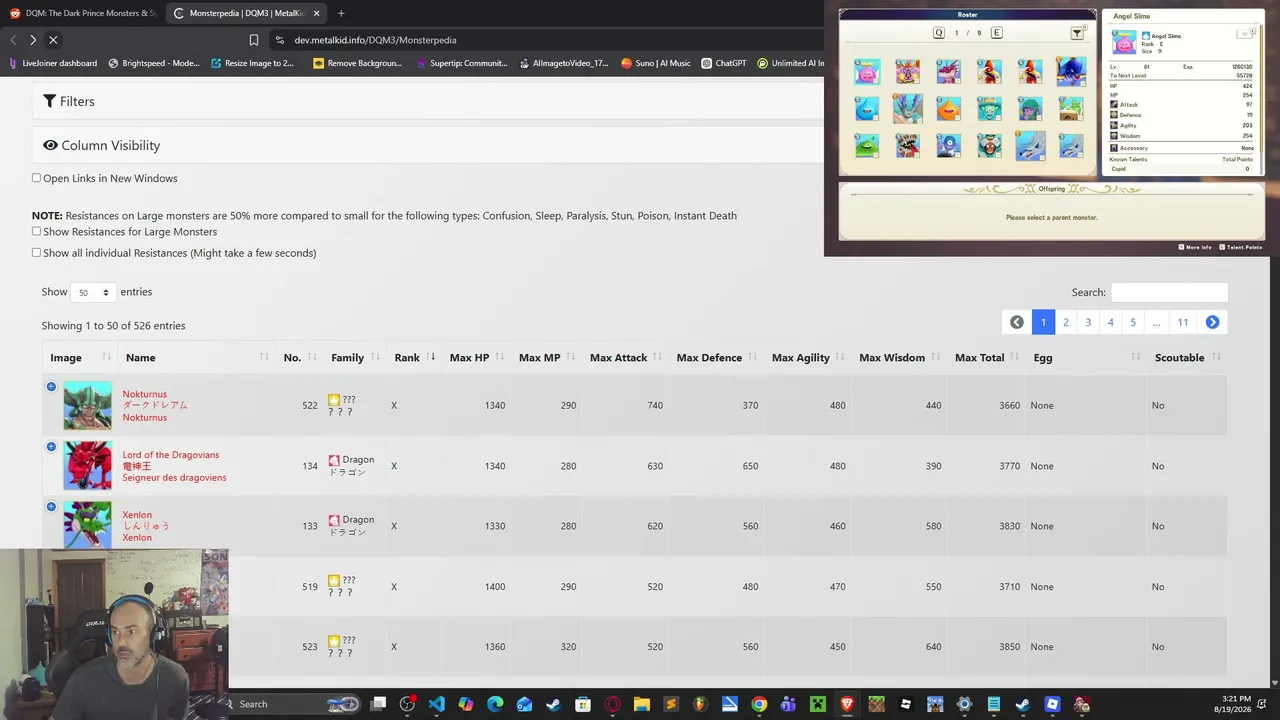This screenshot has height=720, width=1280.
Task: Enable Show all individual Resistances checkbox
Action: pyautogui.click(x=37, y=252)
